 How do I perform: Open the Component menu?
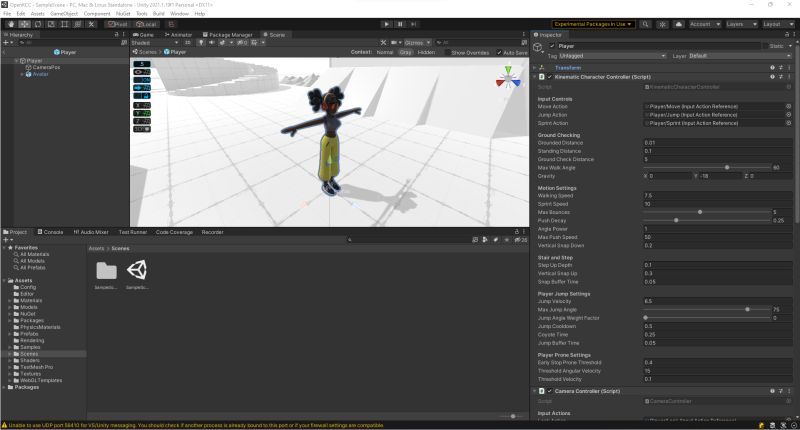(96, 14)
